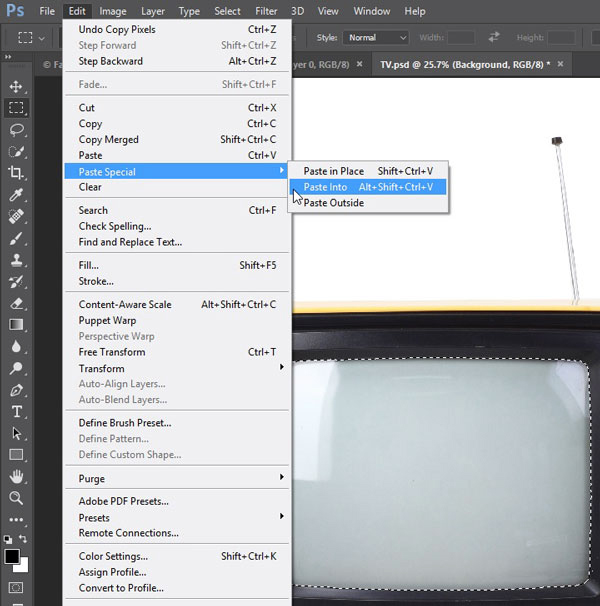Screen dimensions: 600x606
Task: Select the Zoom tool
Action: [x=16, y=498]
